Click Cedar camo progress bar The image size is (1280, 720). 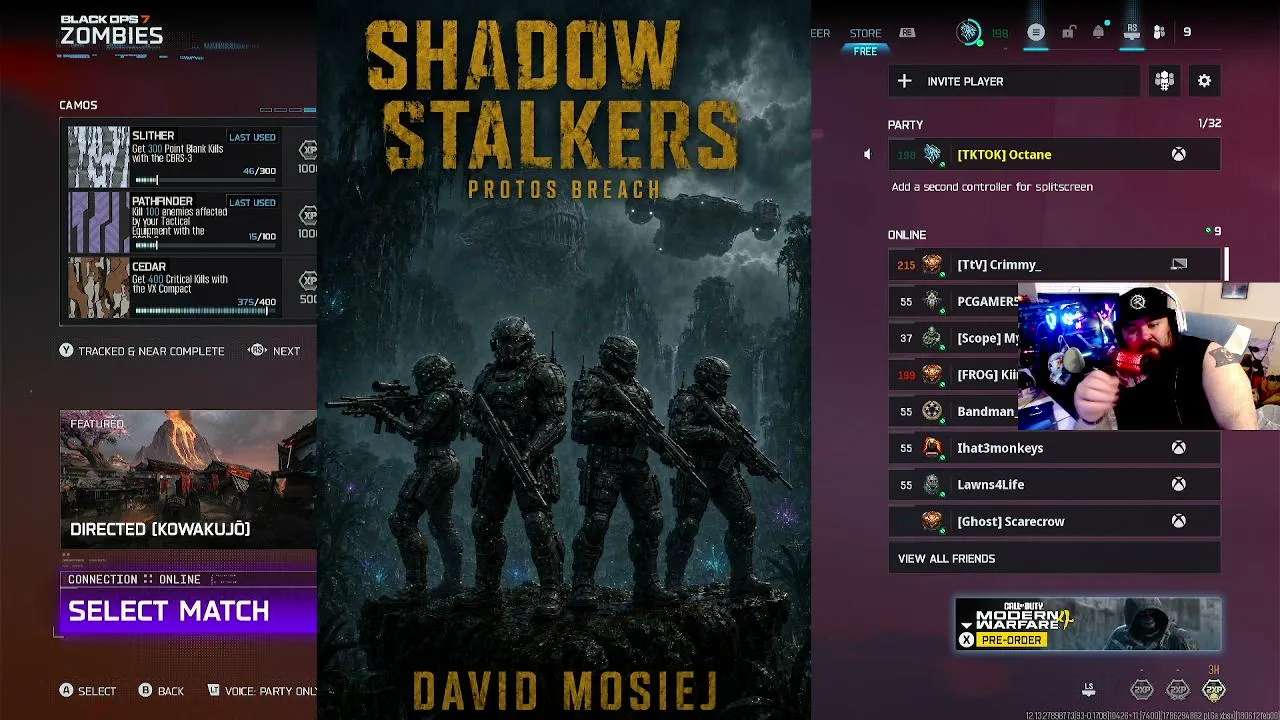pos(205,311)
